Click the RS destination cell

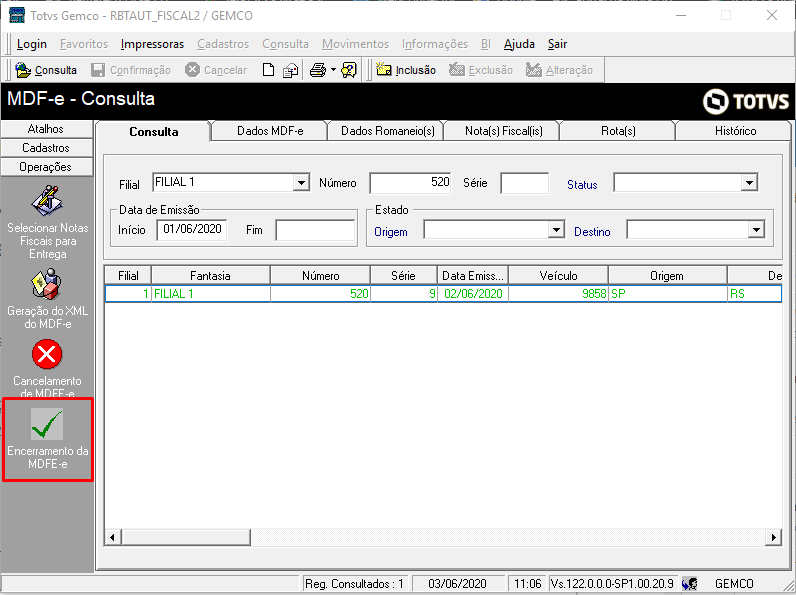click(754, 294)
